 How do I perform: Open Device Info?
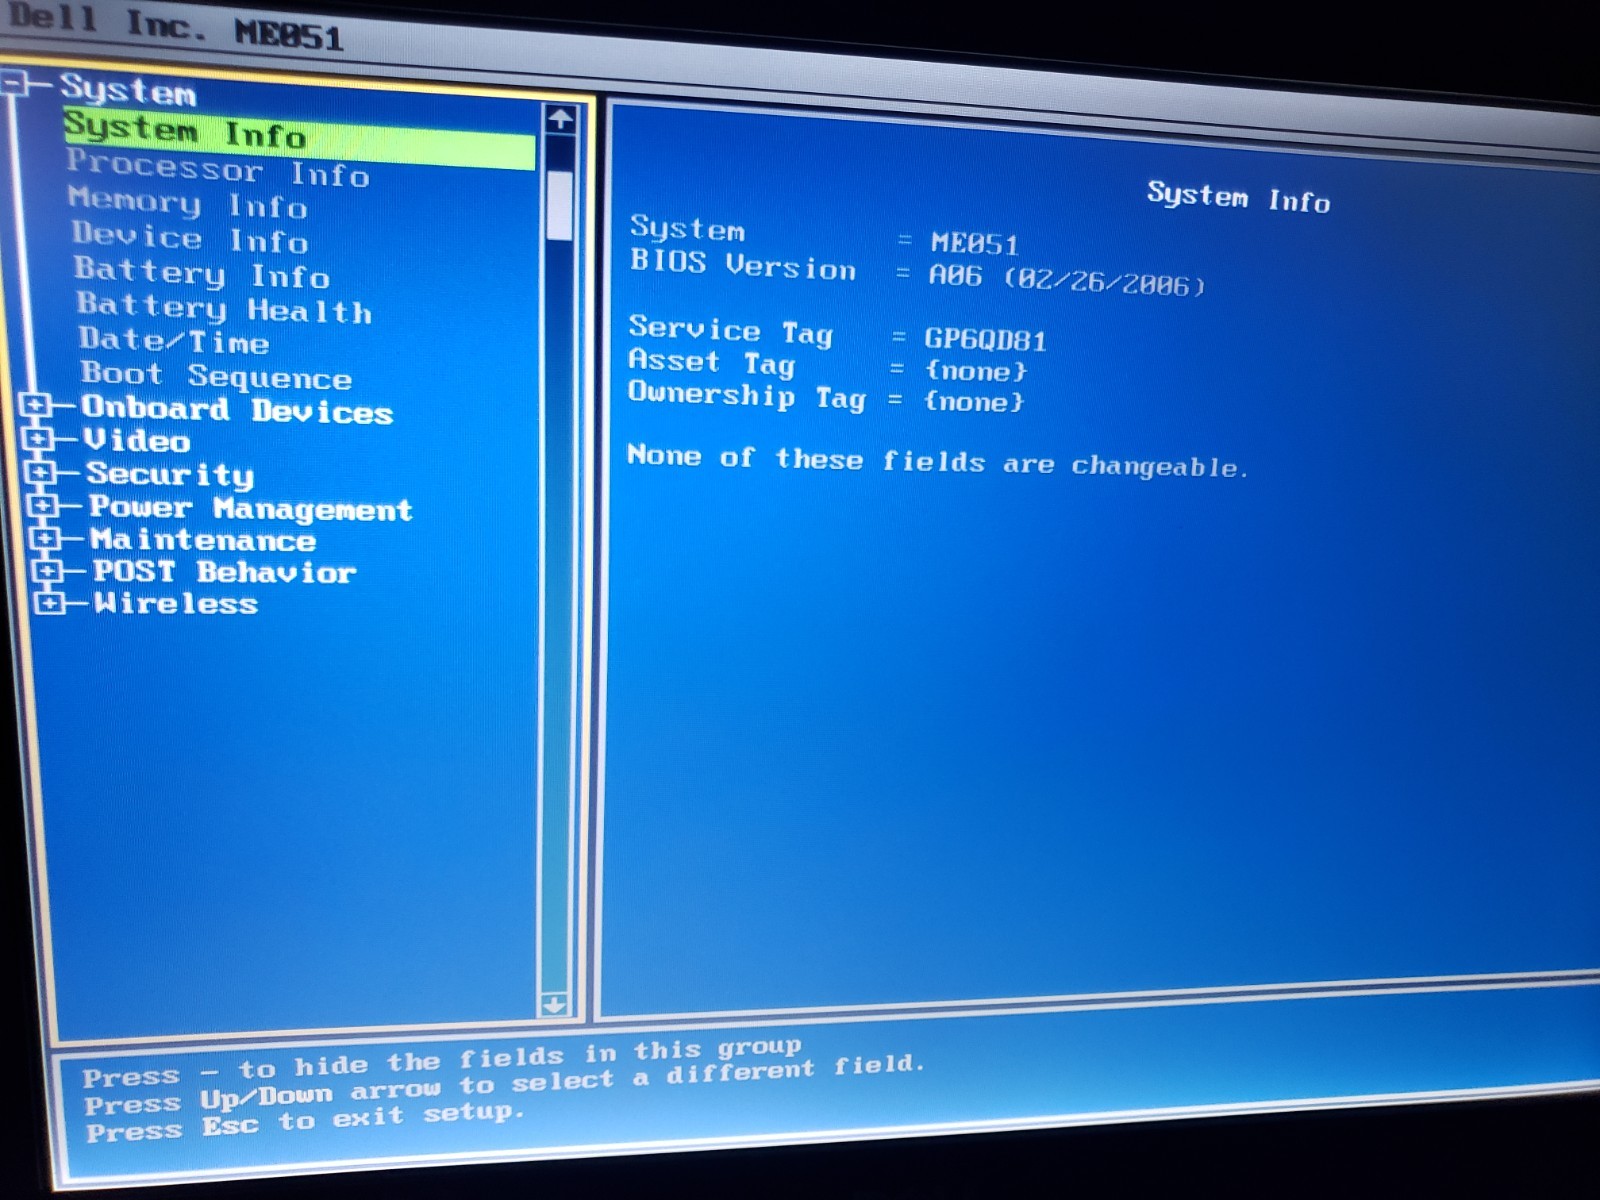(190, 238)
